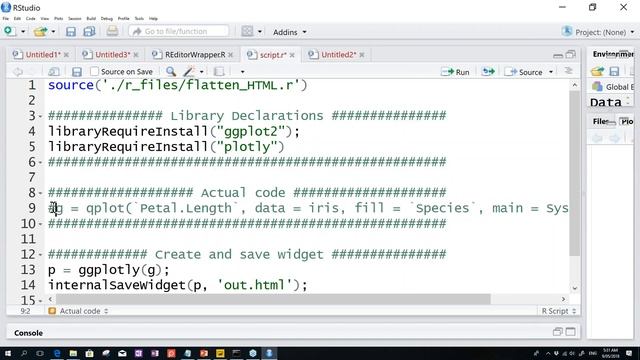The height and width of the screenshot is (360, 640).
Task: Switch to the REditorWrapperR tab
Action: (195, 54)
